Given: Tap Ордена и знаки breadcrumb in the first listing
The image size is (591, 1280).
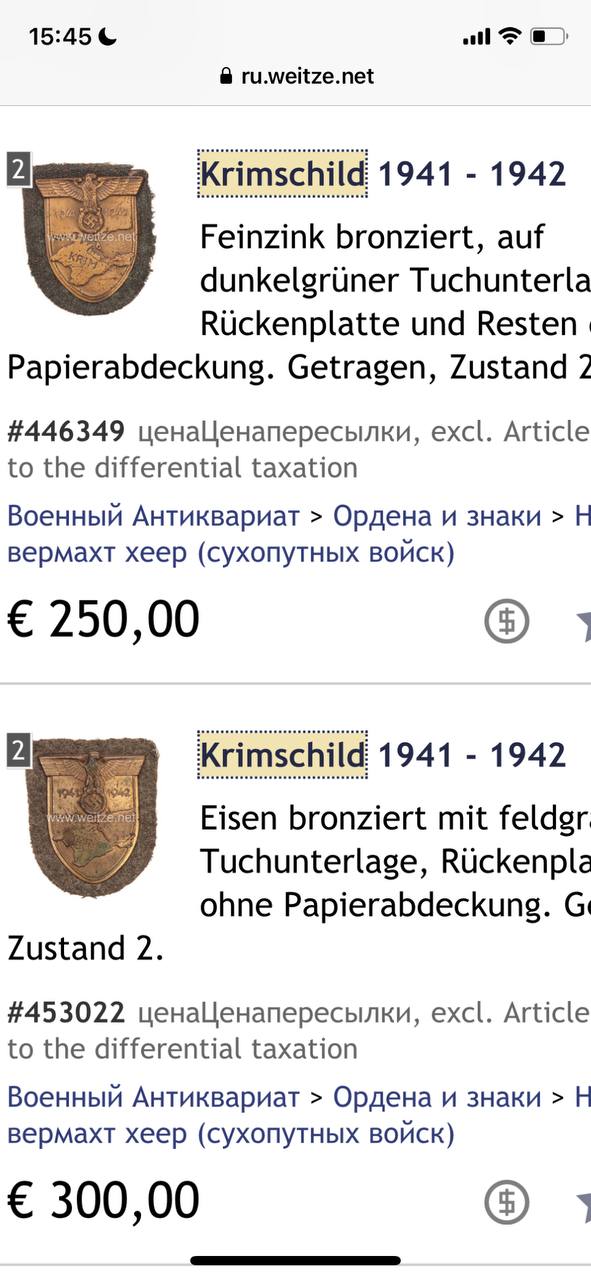Looking at the screenshot, I should (x=437, y=517).
